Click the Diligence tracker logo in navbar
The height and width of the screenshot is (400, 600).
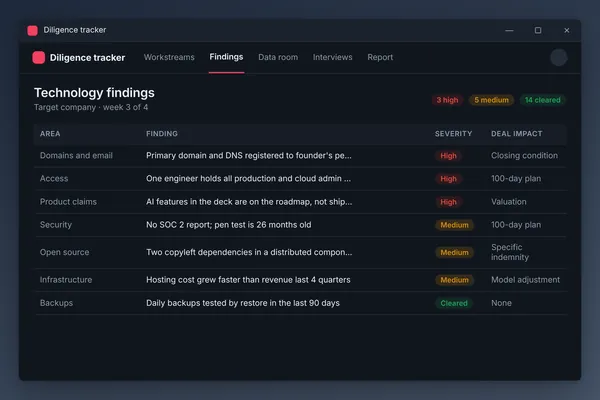click(x=39, y=57)
